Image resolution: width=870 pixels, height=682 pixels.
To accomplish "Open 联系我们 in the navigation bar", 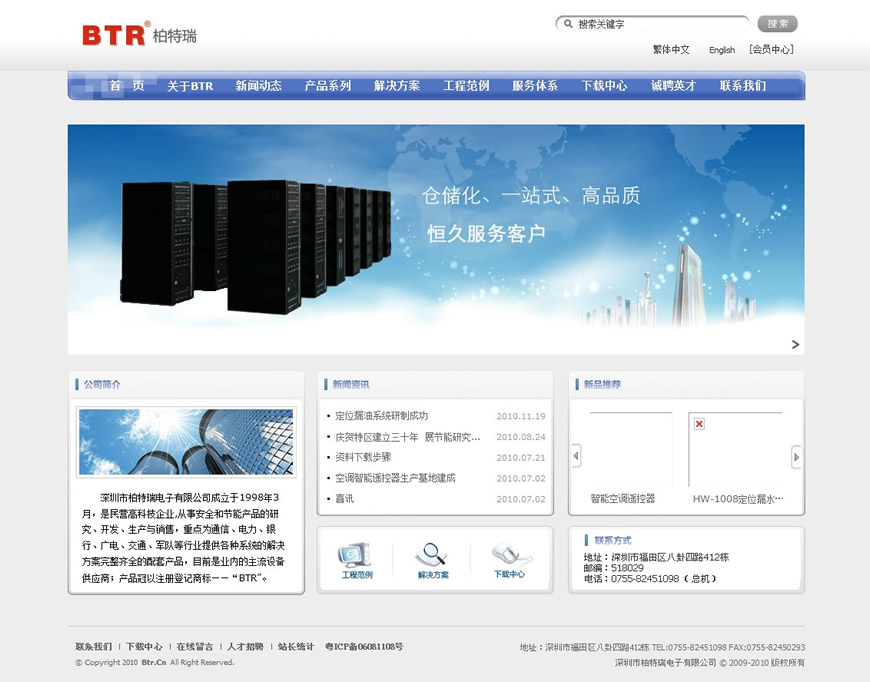I will [x=743, y=85].
